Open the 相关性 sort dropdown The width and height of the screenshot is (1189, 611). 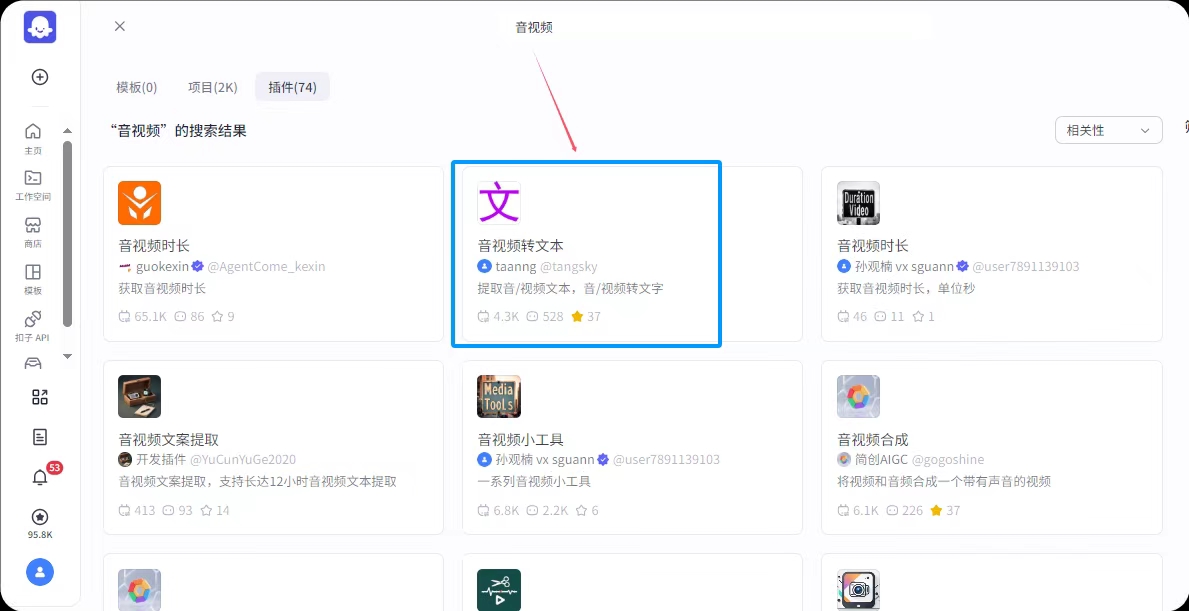coord(1109,130)
